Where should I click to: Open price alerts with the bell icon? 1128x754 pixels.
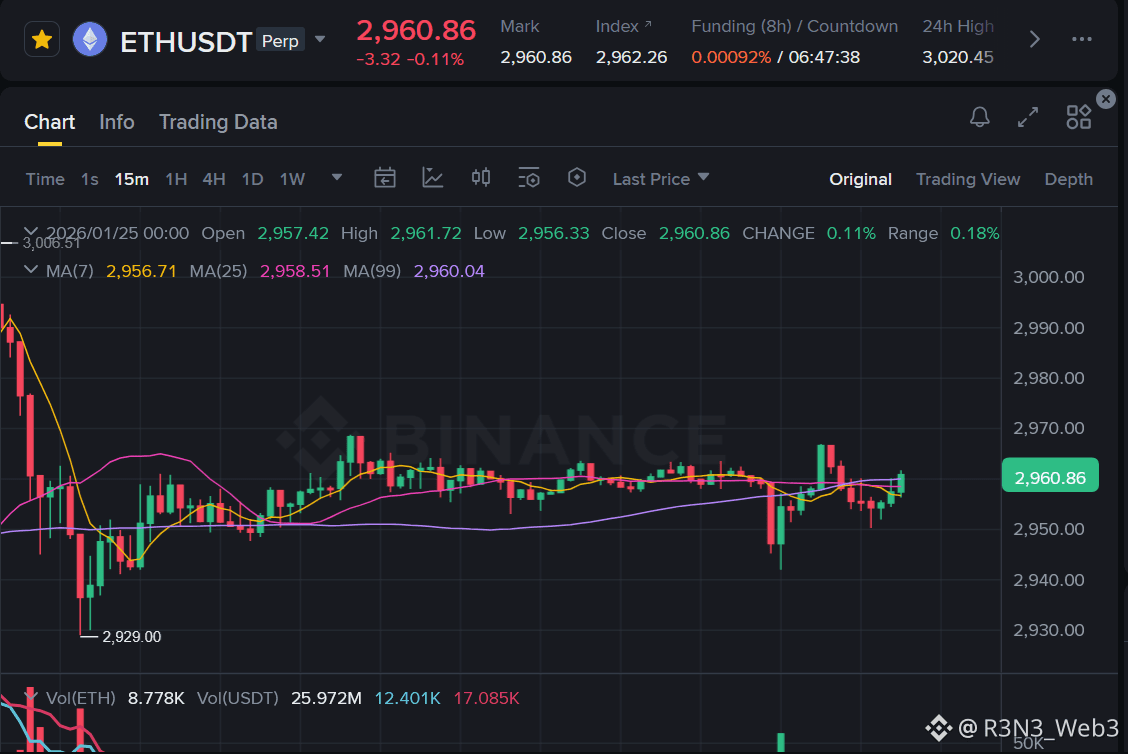coord(979,116)
